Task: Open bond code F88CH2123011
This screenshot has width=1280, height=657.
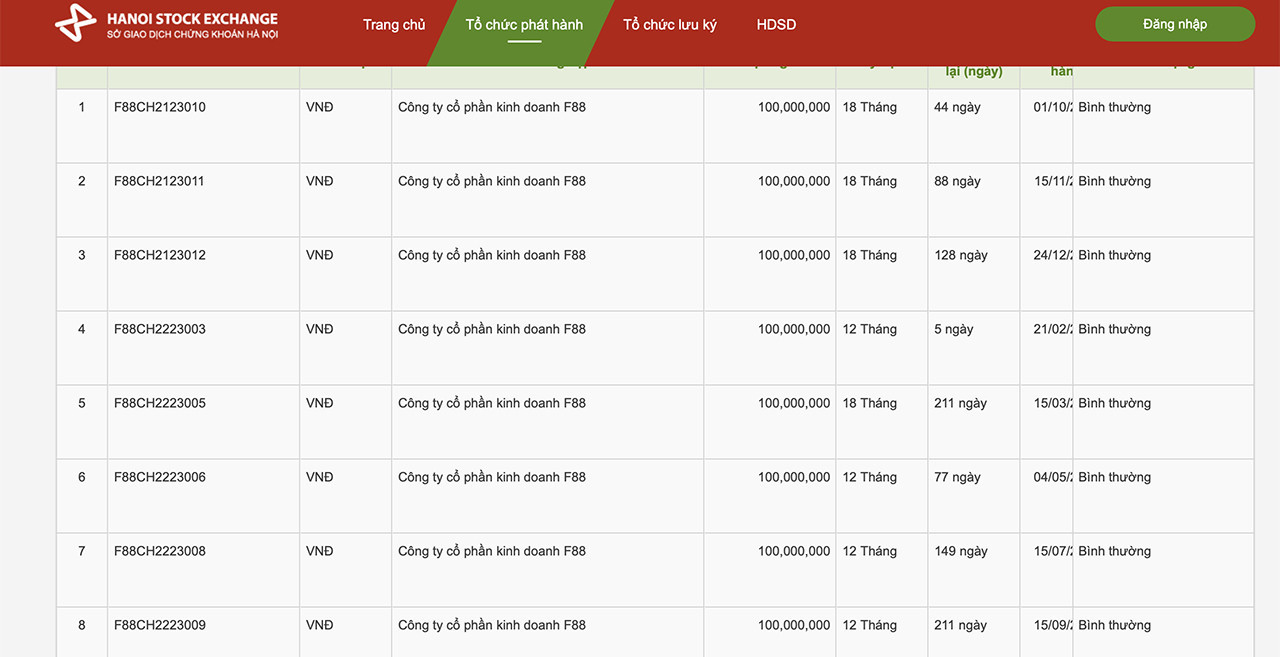Action: point(160,182)
